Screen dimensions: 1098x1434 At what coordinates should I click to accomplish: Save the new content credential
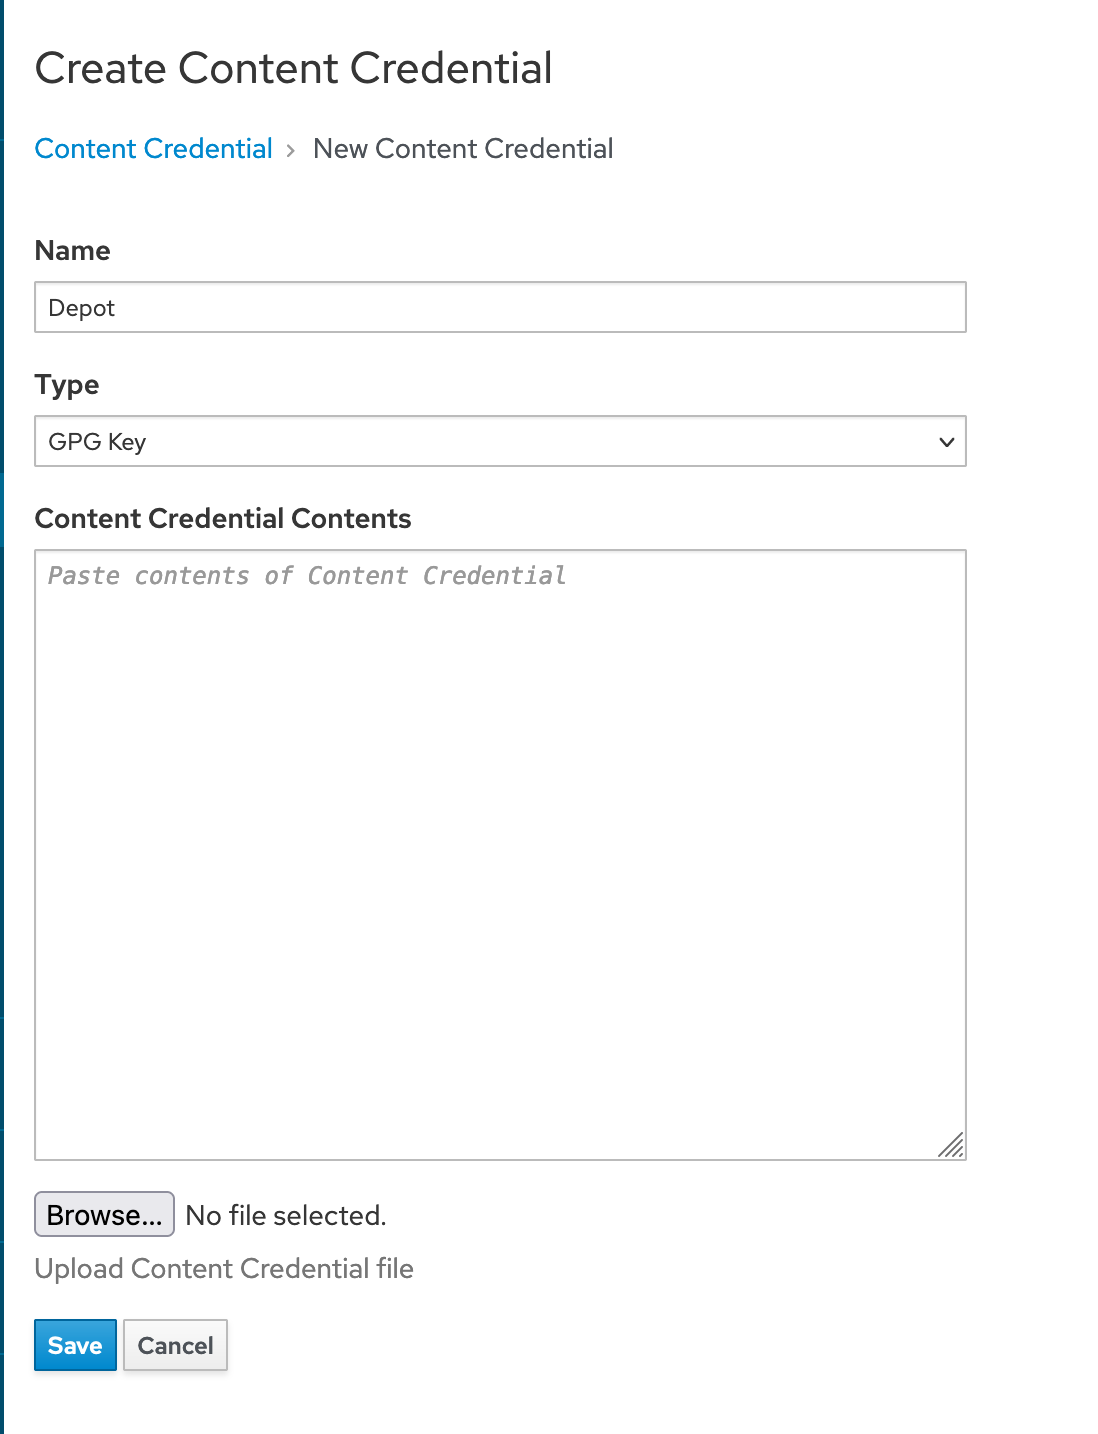tap(75, 1345)
